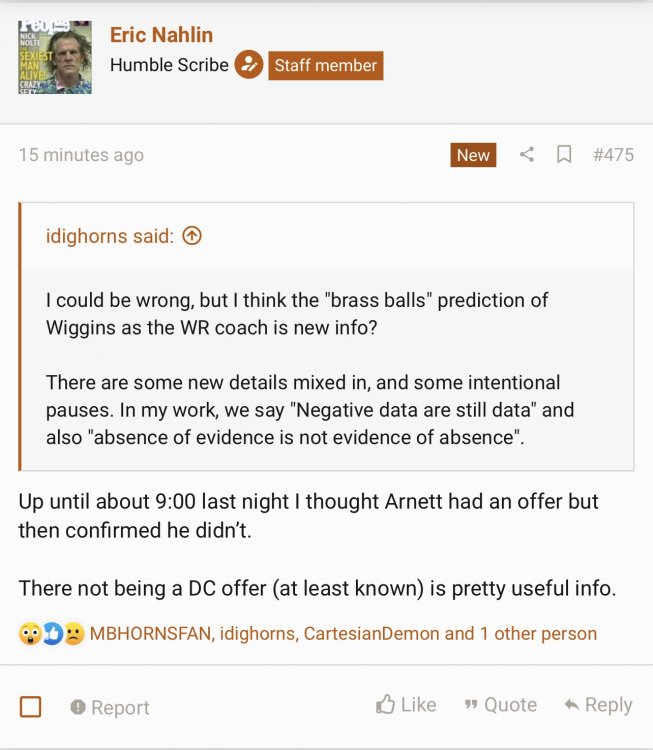Jump to idighorns' original quoted post arrow

tap(192, 236)
